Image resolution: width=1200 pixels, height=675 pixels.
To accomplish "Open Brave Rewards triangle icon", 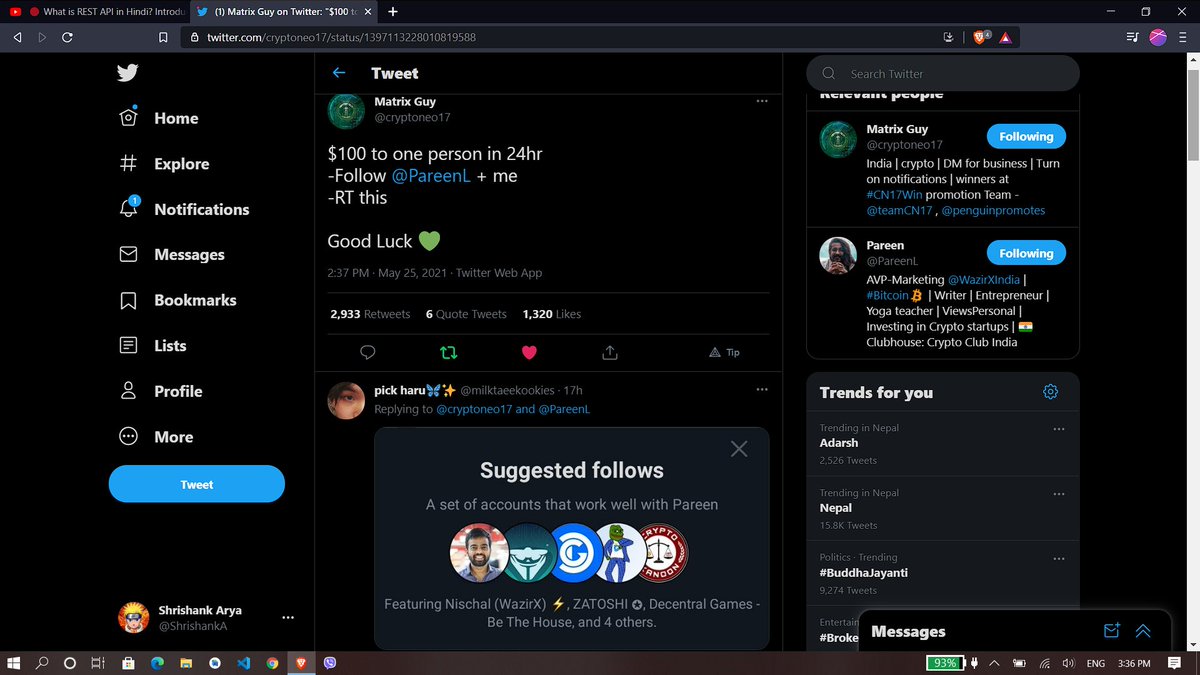I will point(1005,37).
